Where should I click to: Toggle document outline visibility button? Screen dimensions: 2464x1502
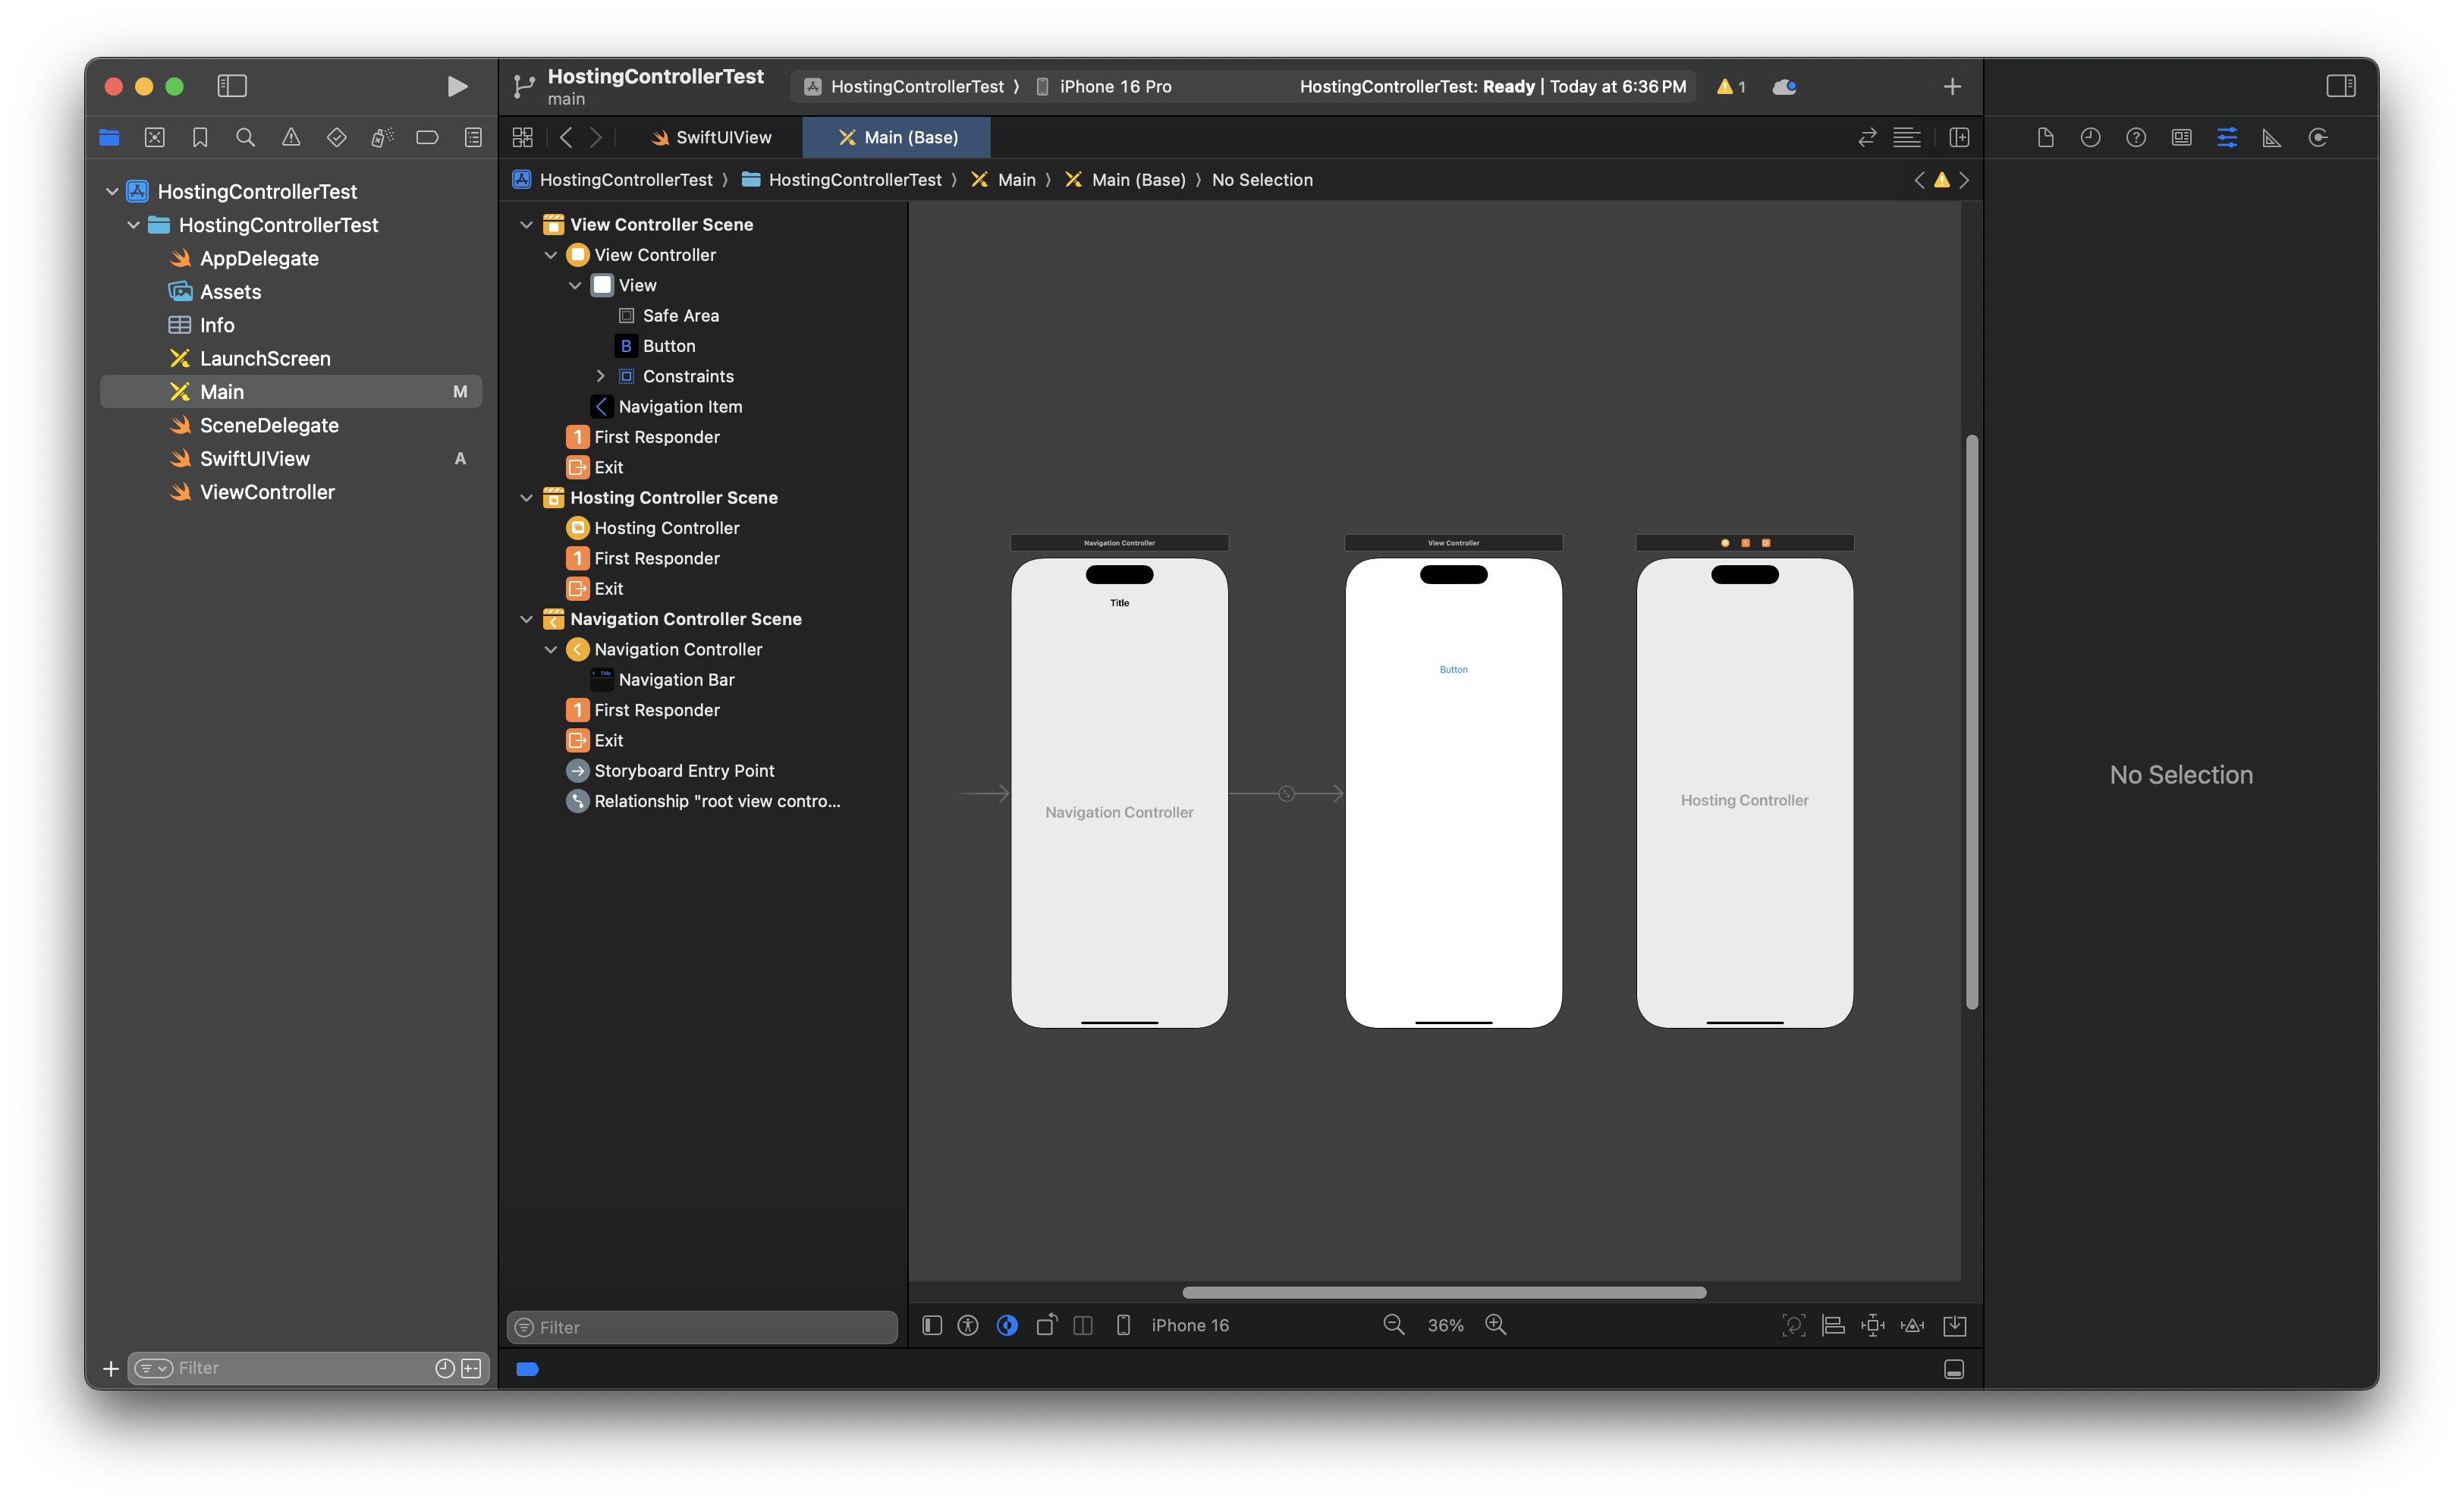(x=931, y=1325)
